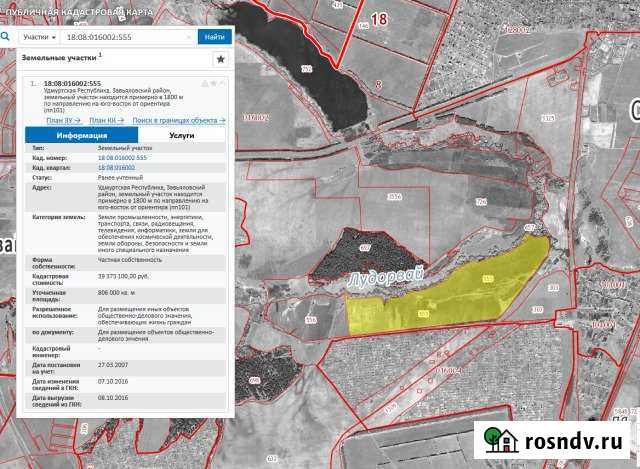Click the star favorites button
The image size is (640, 469).
(220, 60)
